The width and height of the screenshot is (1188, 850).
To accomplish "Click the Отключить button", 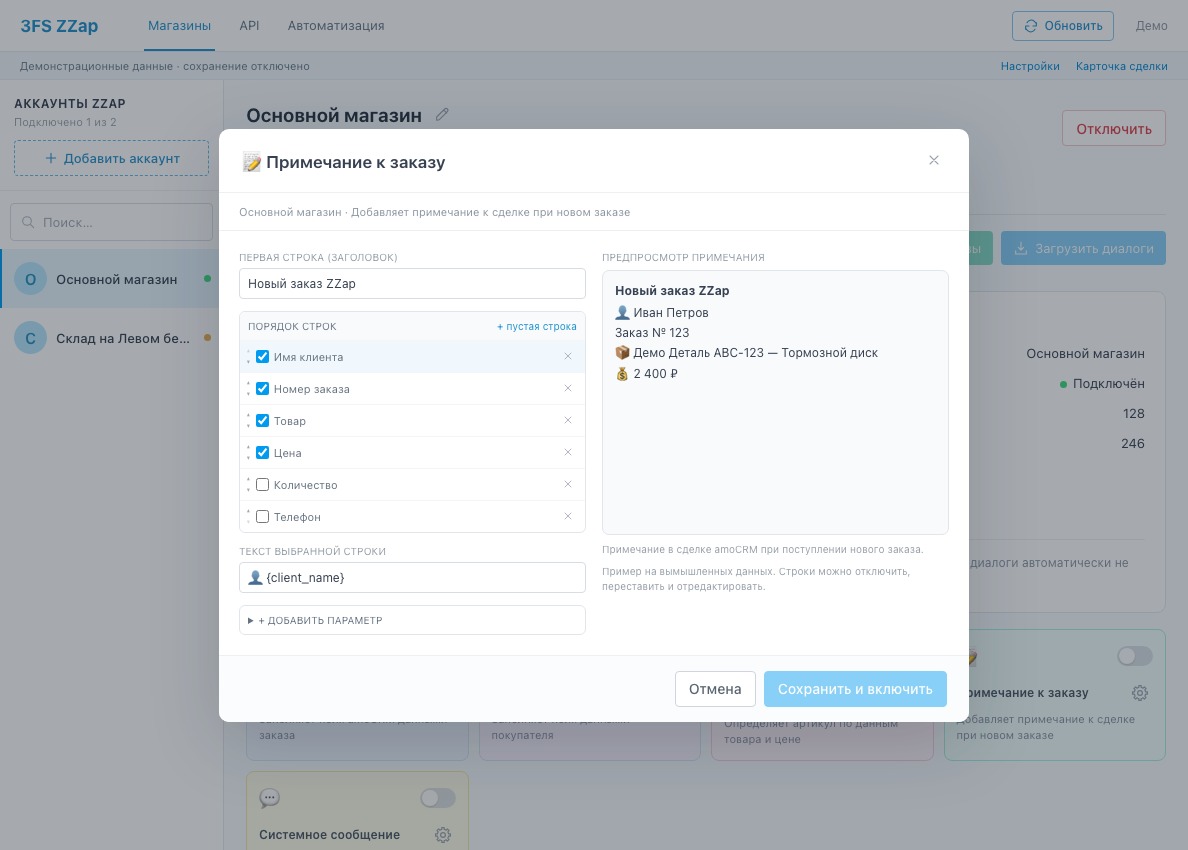I will click(1114, 129).
